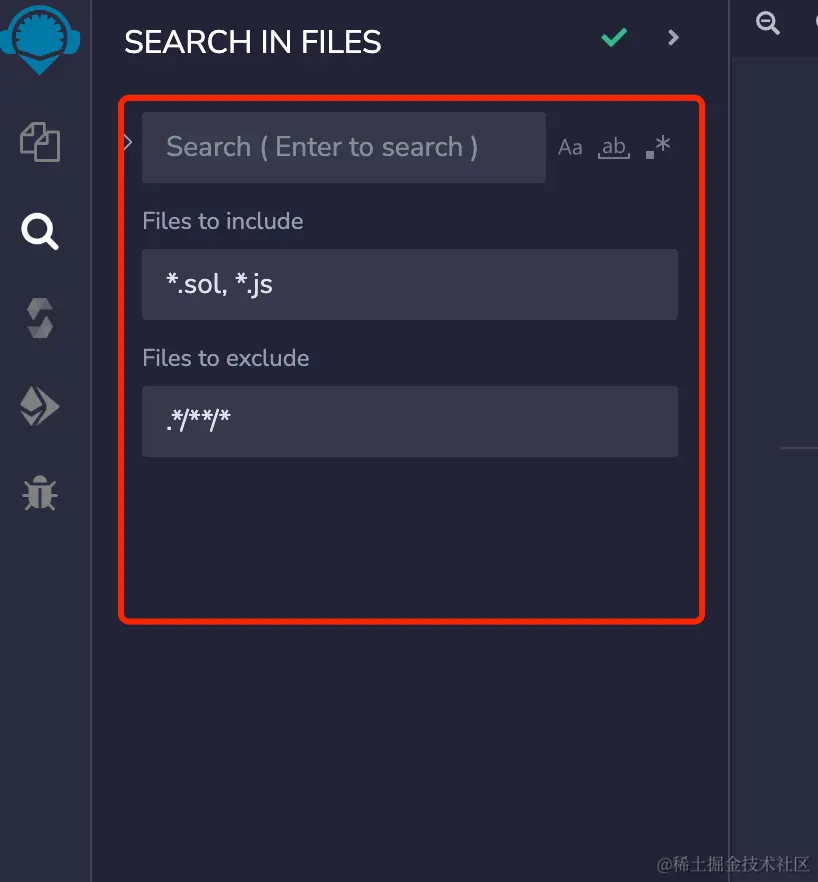This screenshot has width=818, height=882.
Task: Click the Files to include input box
Action: [409, 285]
